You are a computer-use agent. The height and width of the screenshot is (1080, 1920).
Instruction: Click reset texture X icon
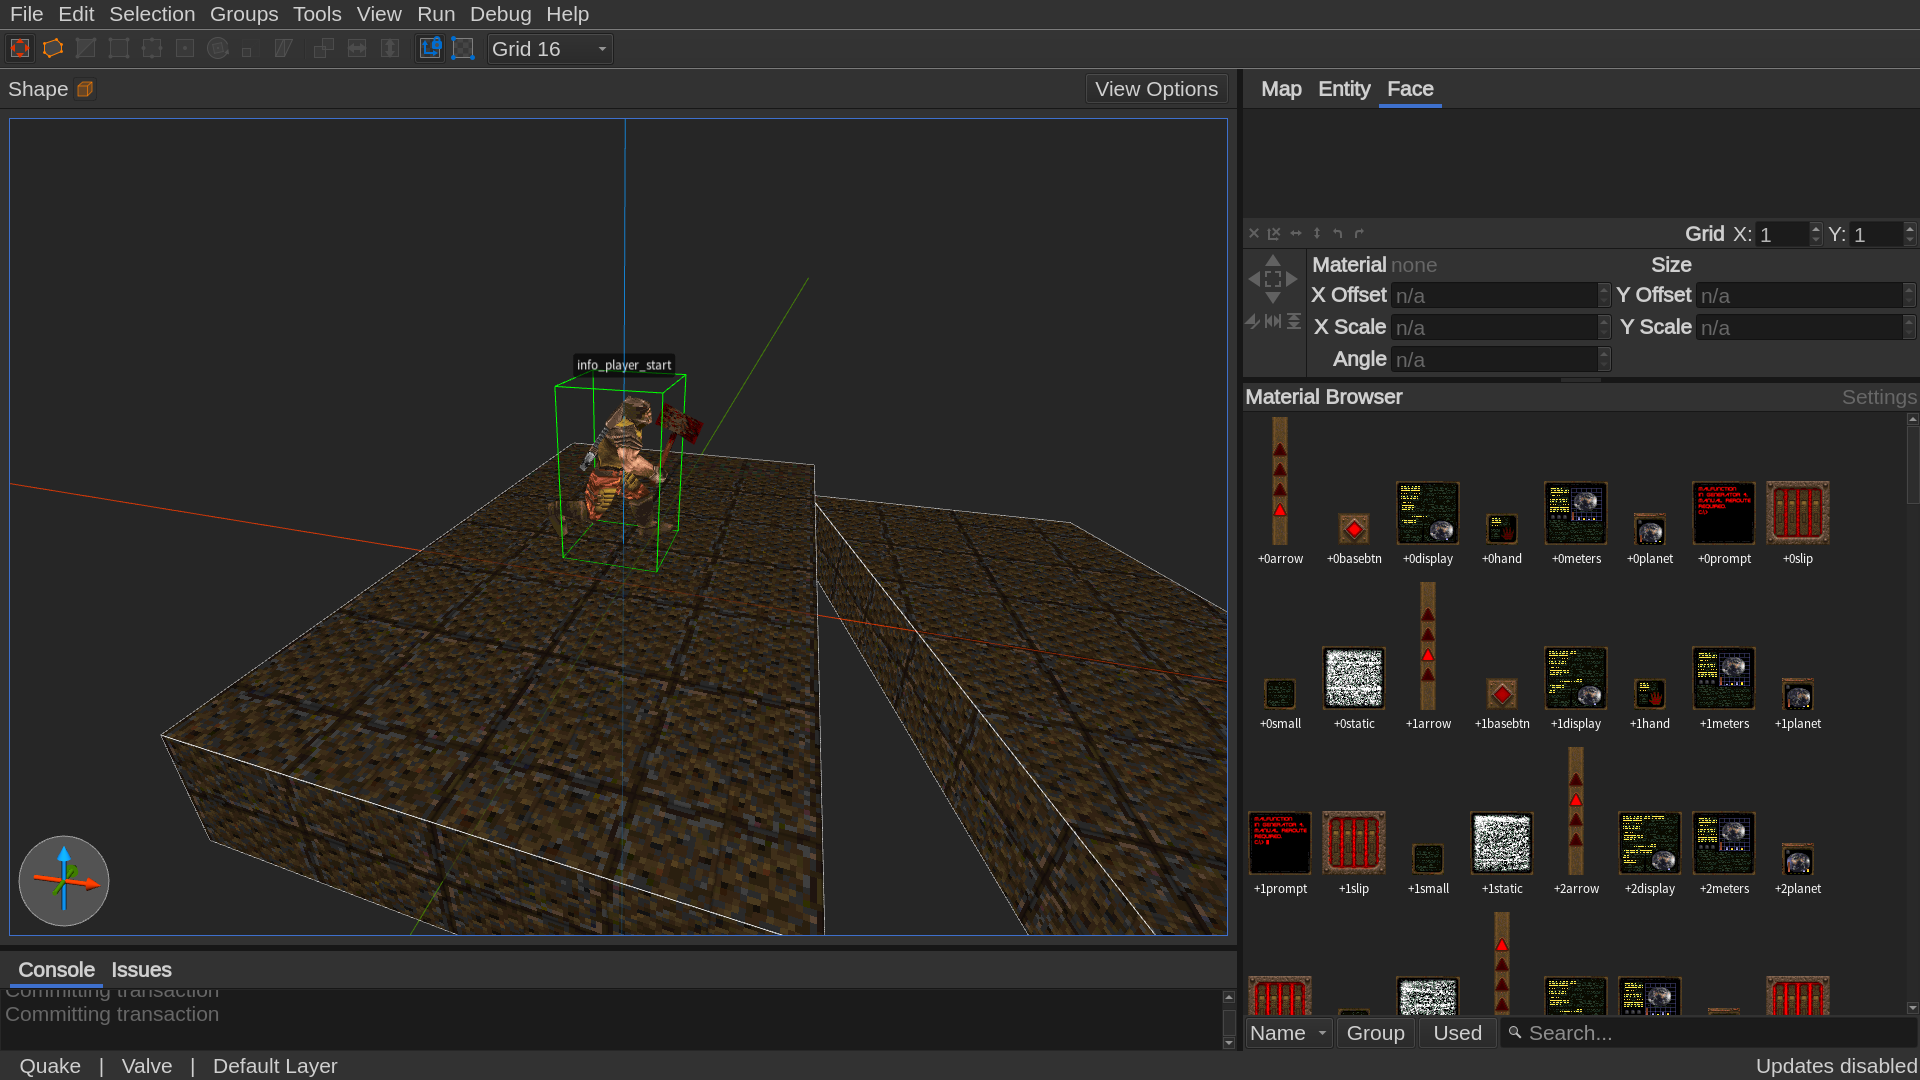[1254, 233]
